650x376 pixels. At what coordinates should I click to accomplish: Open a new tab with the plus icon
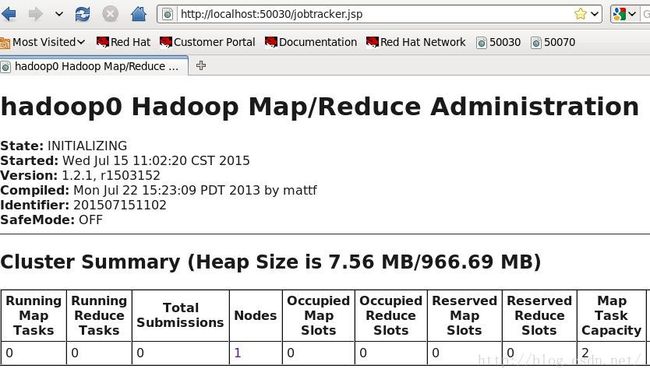201,65
